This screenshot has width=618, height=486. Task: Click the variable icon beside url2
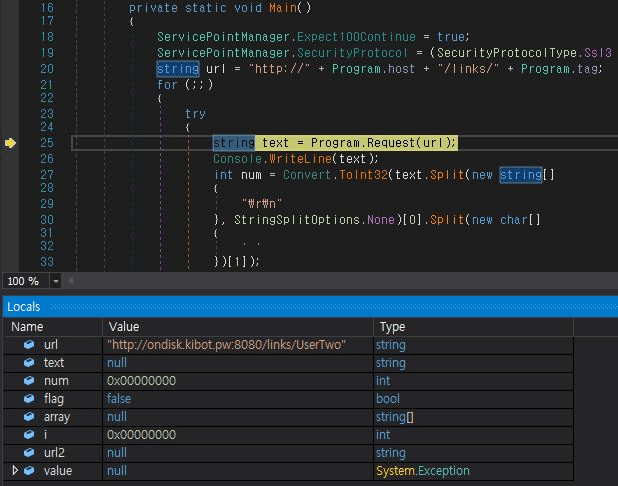pyautogui.click(x=29, y=452)
